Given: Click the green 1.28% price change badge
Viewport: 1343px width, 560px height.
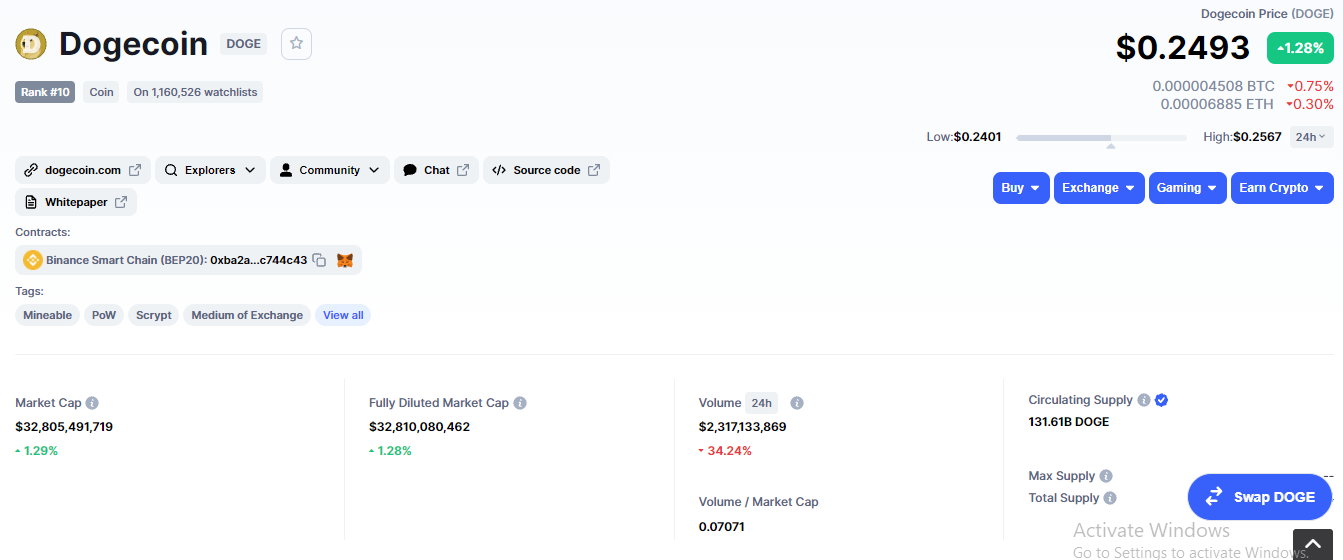Looking at the screenshot, I should pos(1300,48).
